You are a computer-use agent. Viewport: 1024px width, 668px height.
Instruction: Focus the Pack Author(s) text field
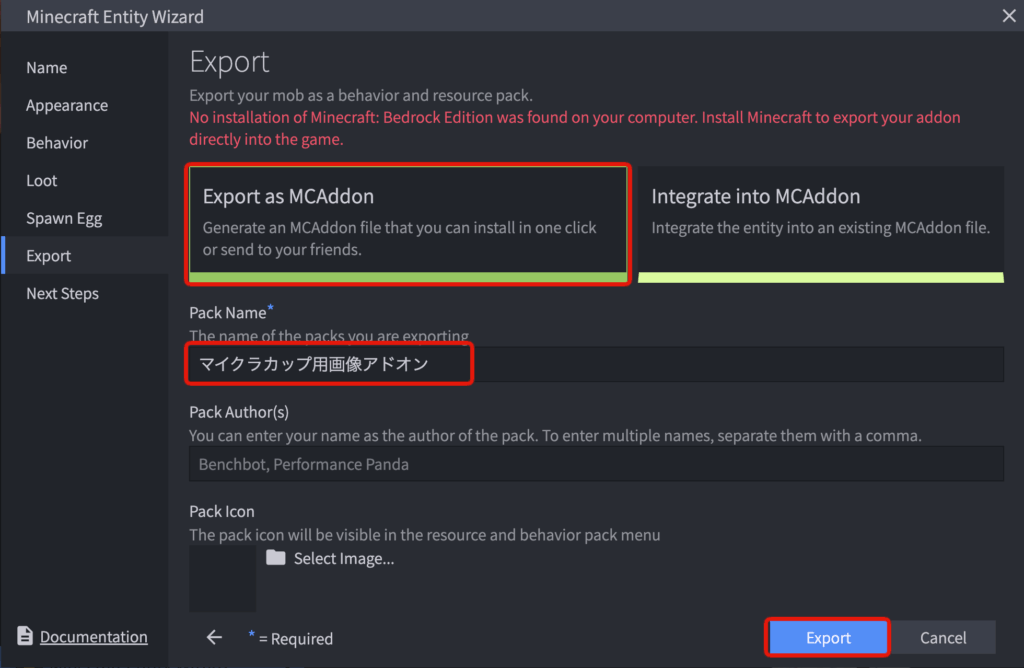pyautogui.click(x=596, y=464)
